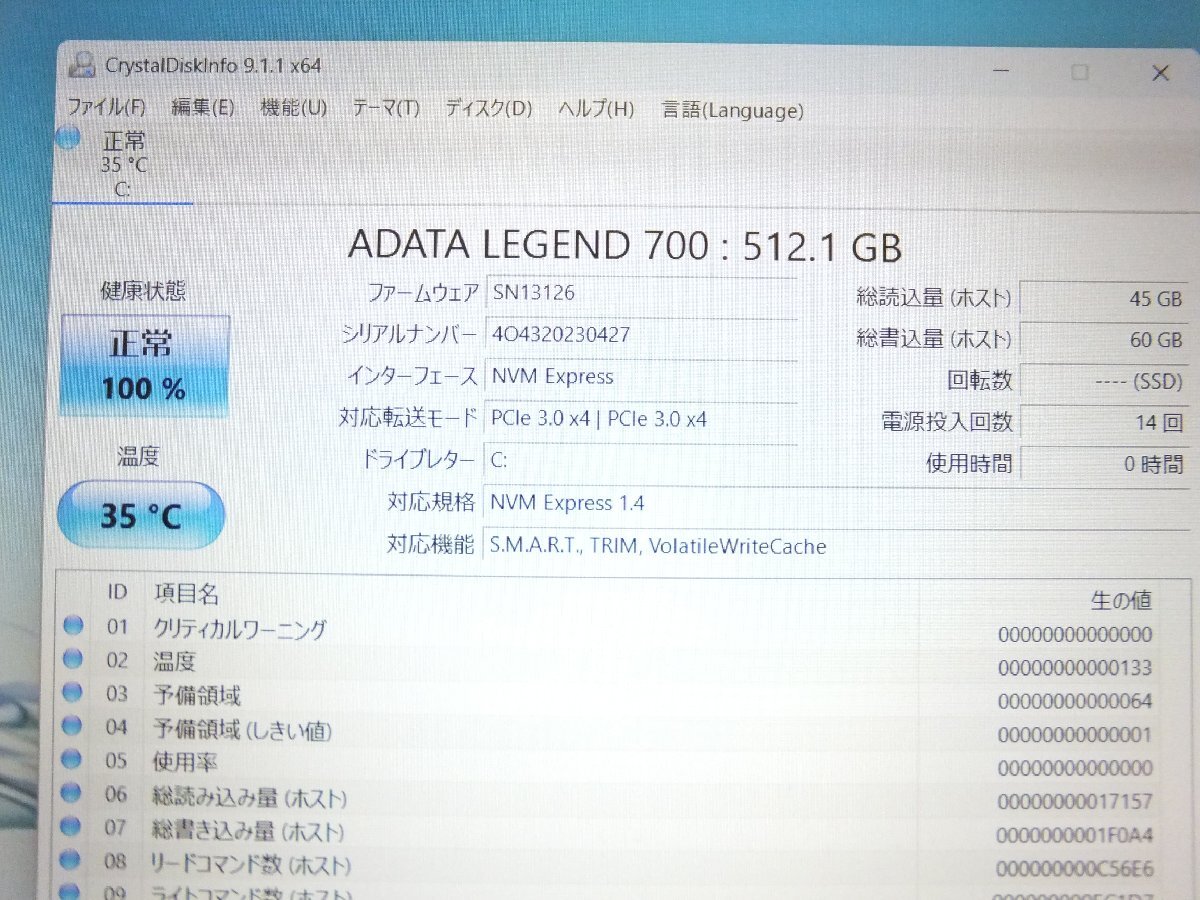Open the 言語(Language) menu
Screen dimensions: 1200x900
tap(732, 111)
